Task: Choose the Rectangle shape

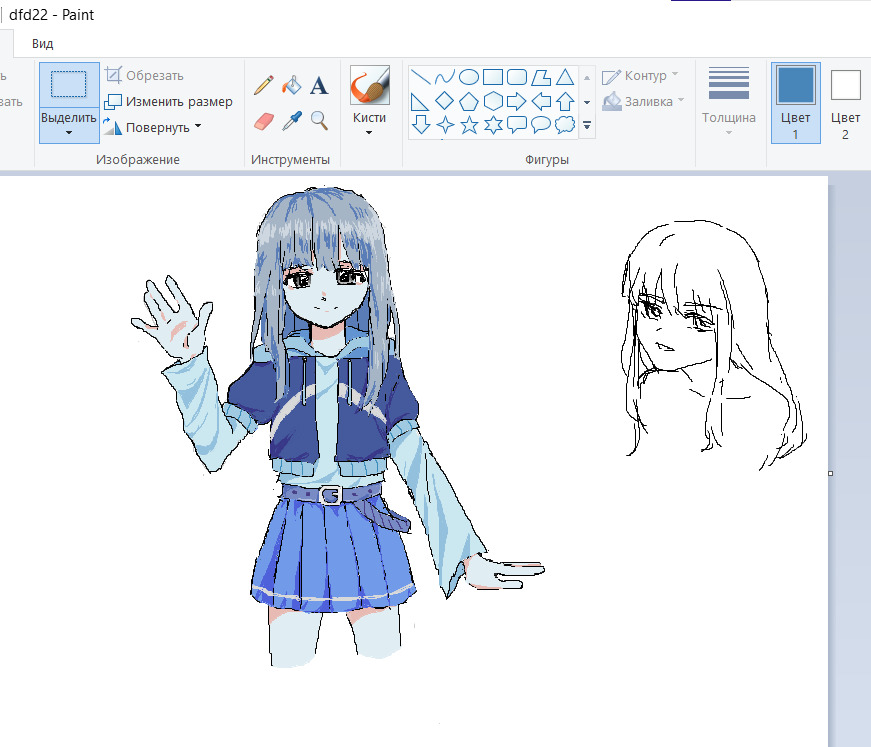Action: [x=493, y=77]
